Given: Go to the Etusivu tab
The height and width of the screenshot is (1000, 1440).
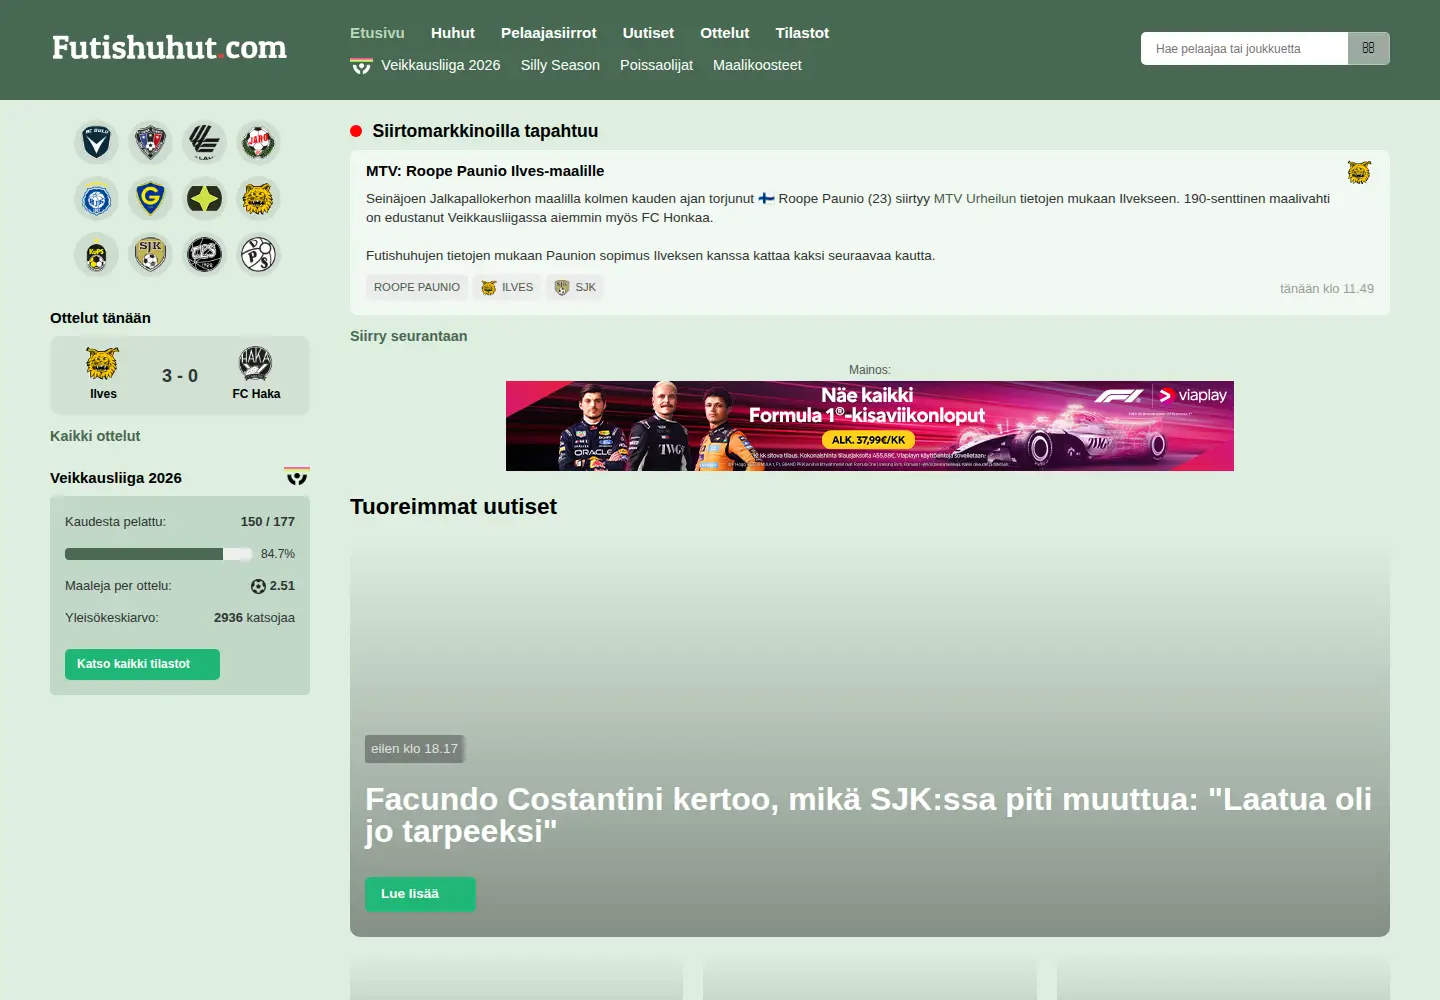Looking at the screenshot, I should 377,33.
